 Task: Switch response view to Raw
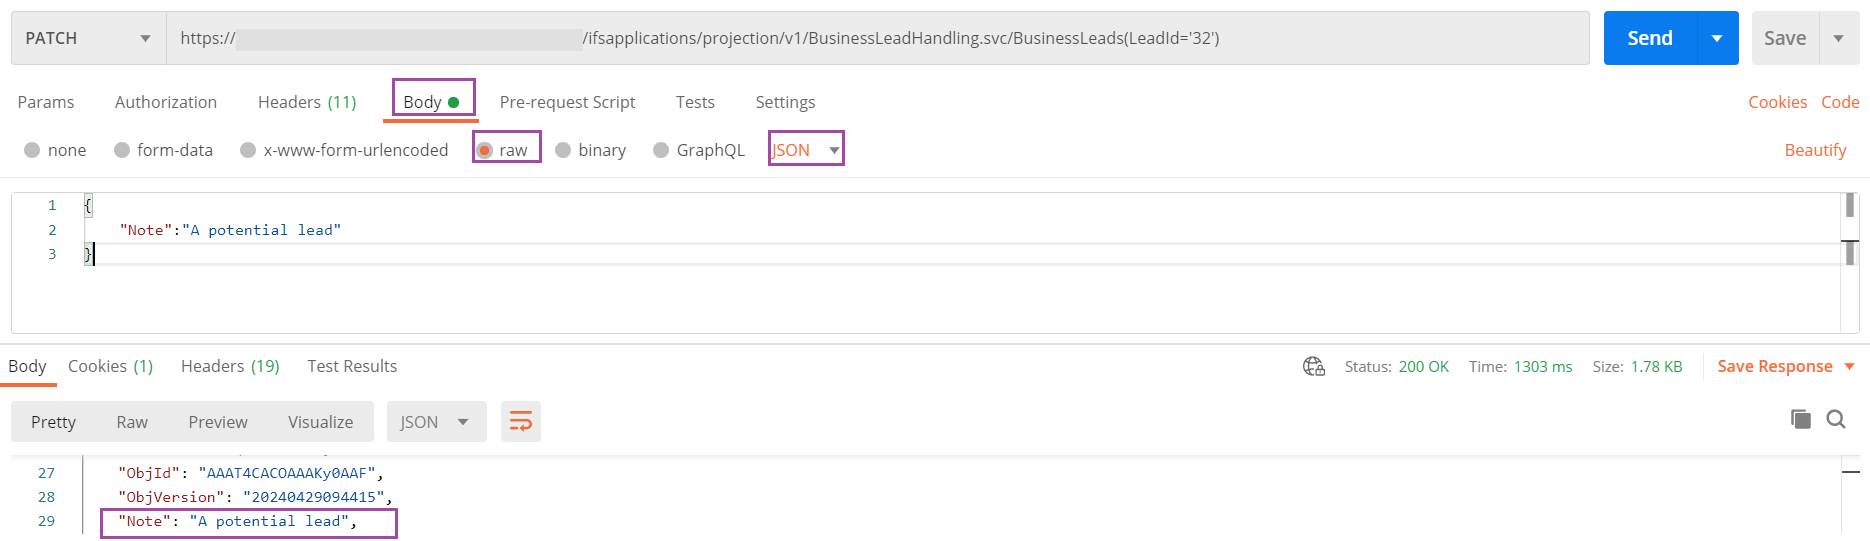click(x=132, y=422)
